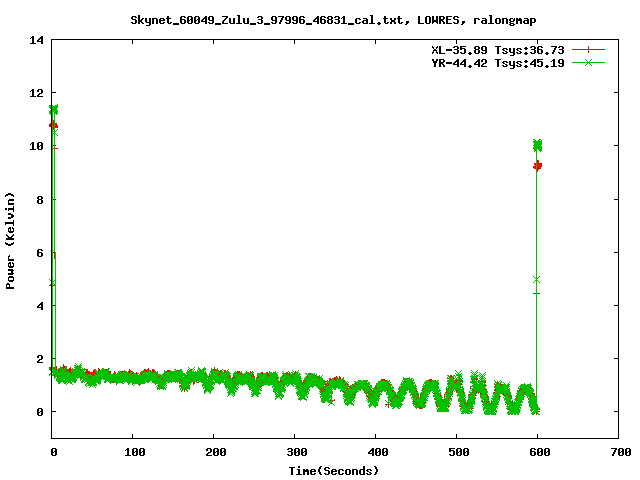
Task: Click the x-axis tick label 500
Action: 458,452
